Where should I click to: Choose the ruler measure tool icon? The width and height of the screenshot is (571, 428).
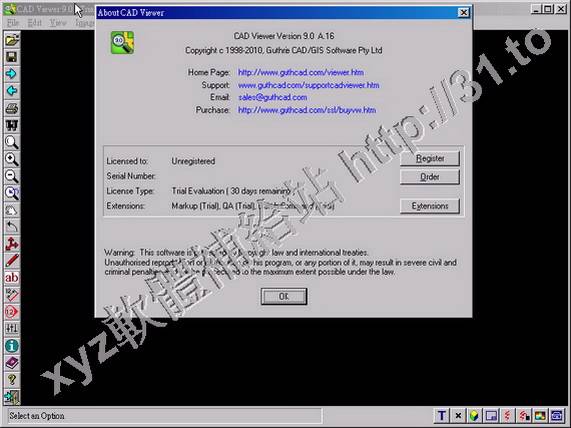tap(12, 295)
